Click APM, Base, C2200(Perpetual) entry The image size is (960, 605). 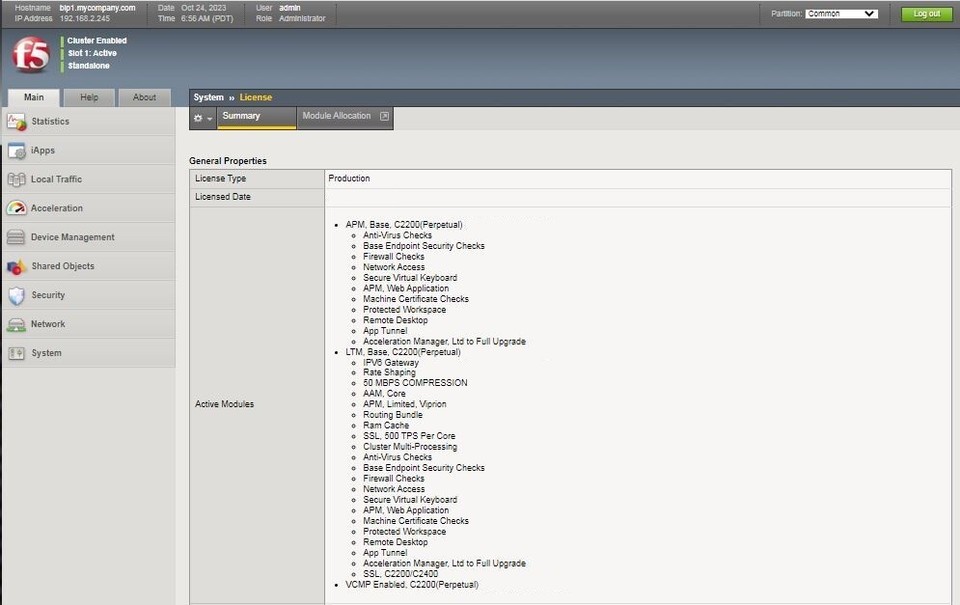(404, 225)
